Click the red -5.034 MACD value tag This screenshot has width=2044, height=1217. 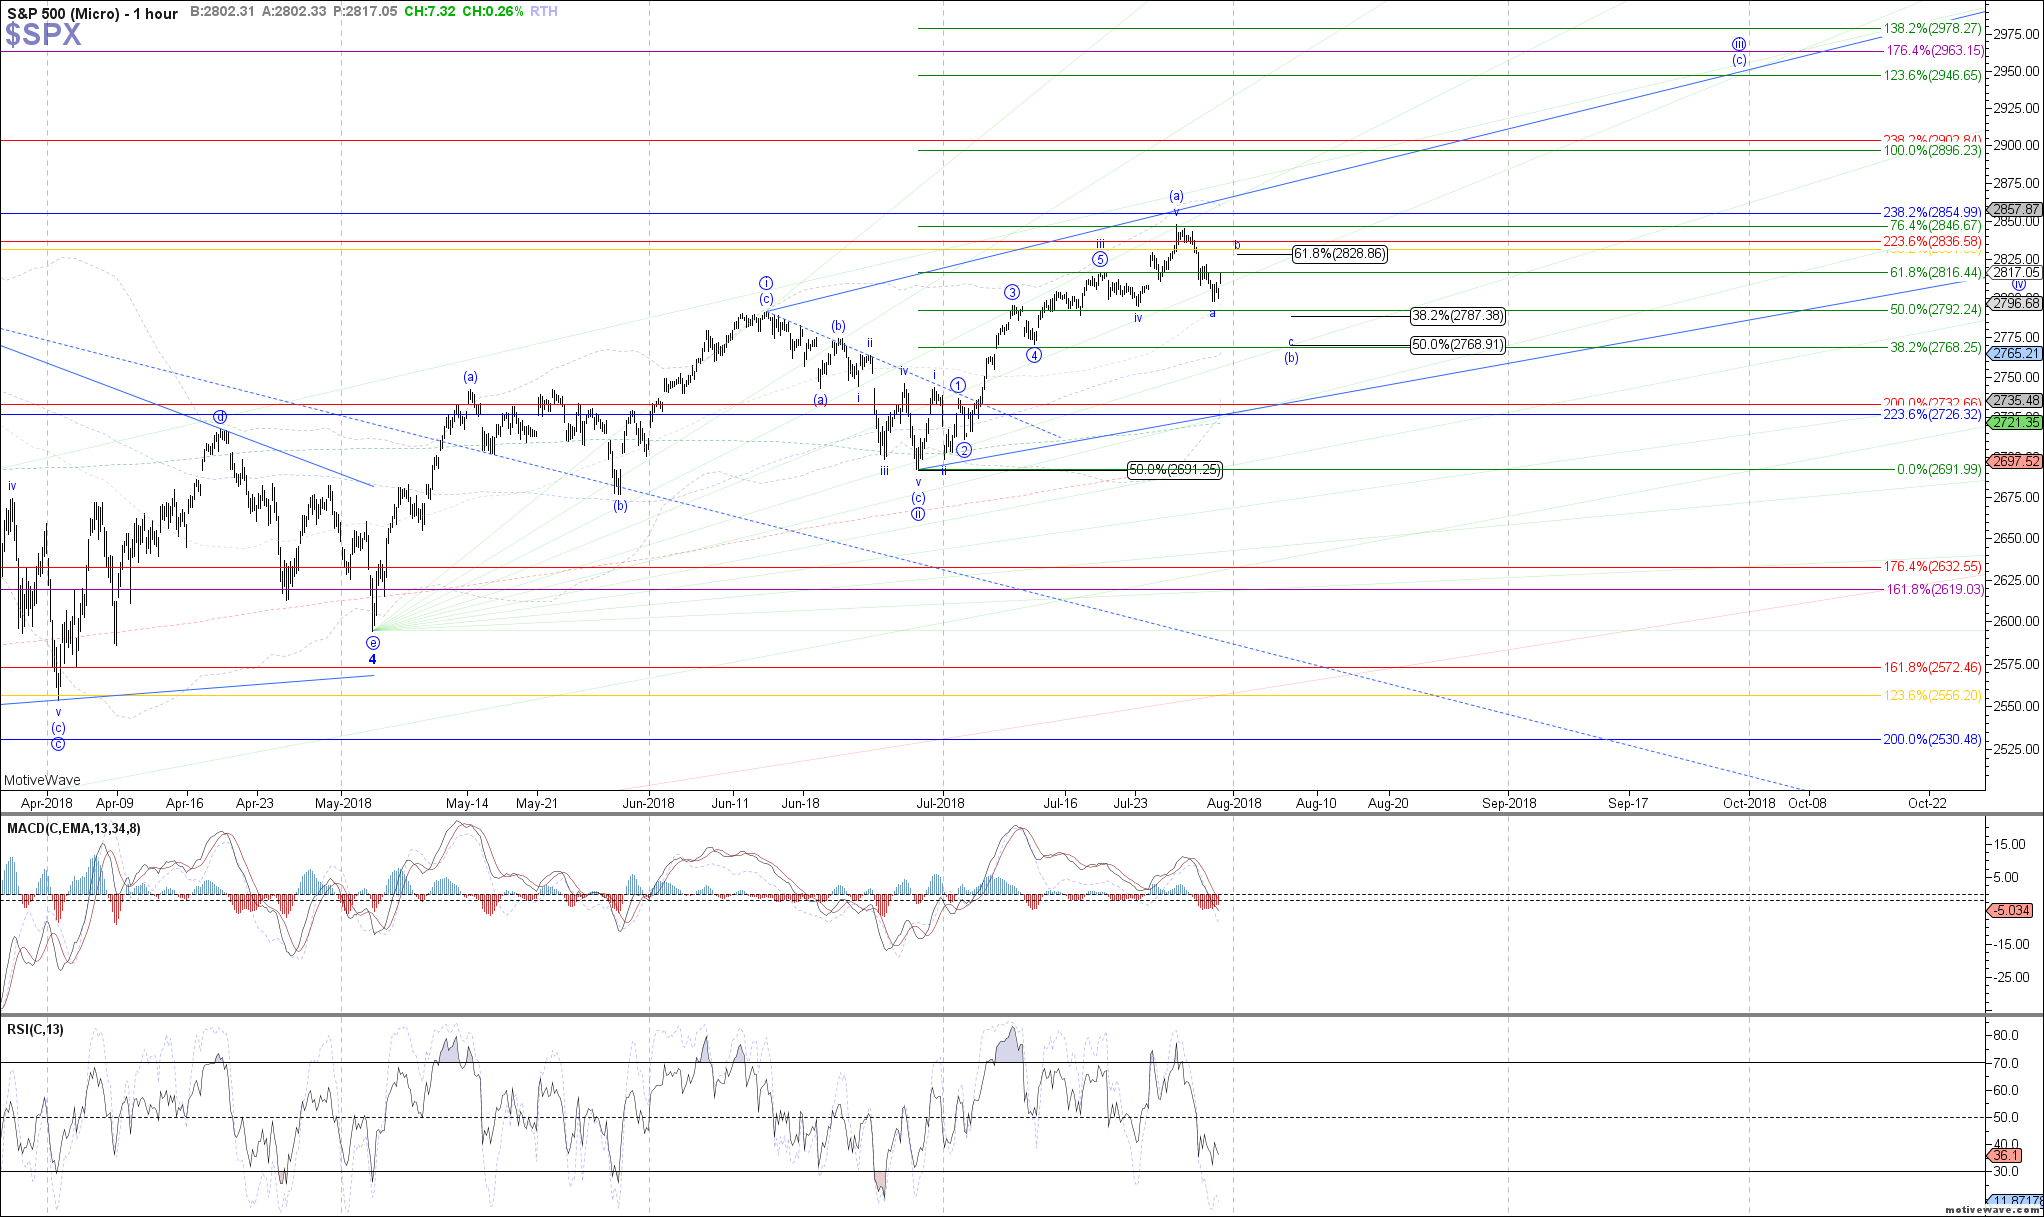click(2012, 910)
